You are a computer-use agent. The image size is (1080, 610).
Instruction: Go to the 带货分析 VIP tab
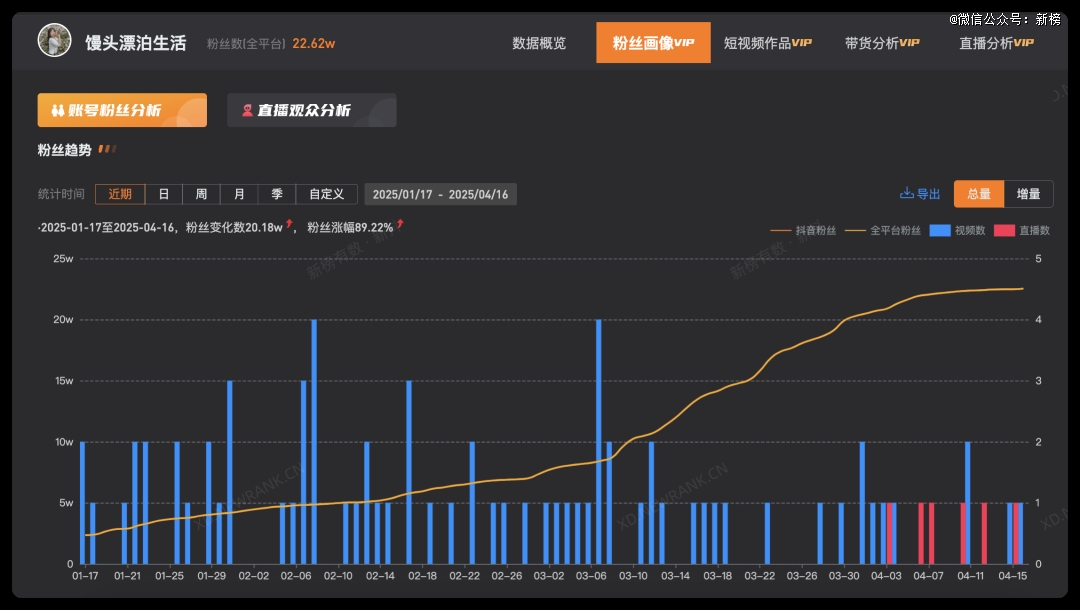point(882,43)
